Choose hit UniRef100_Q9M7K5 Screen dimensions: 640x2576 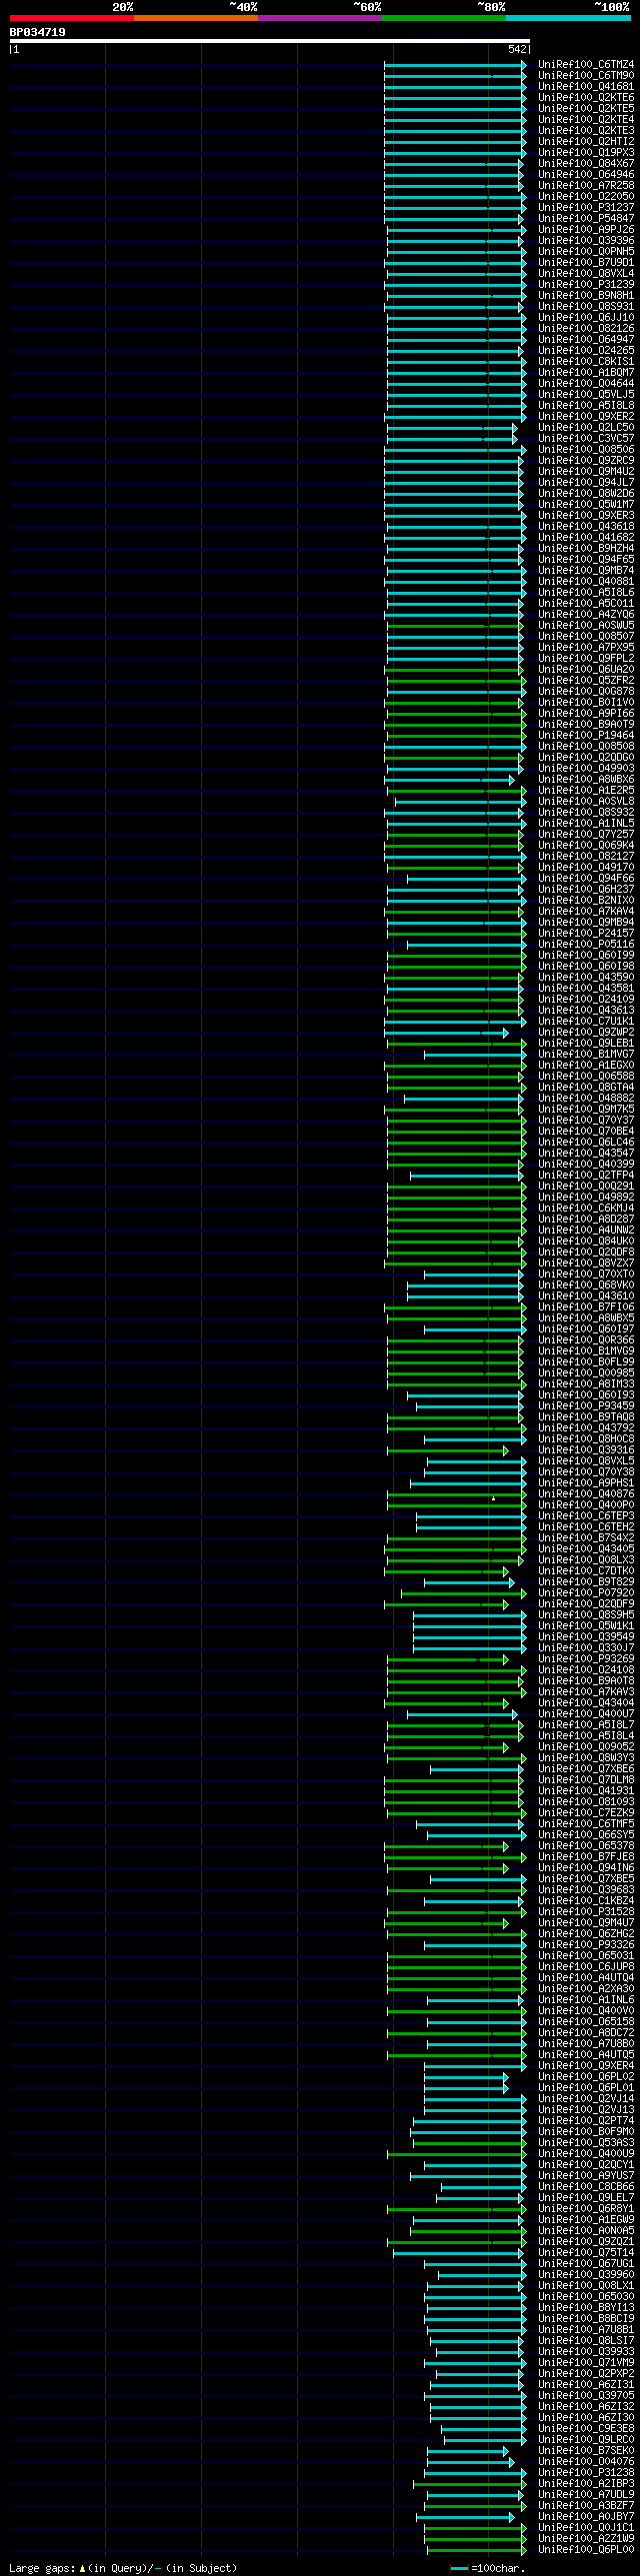(x=586, y=1110)
